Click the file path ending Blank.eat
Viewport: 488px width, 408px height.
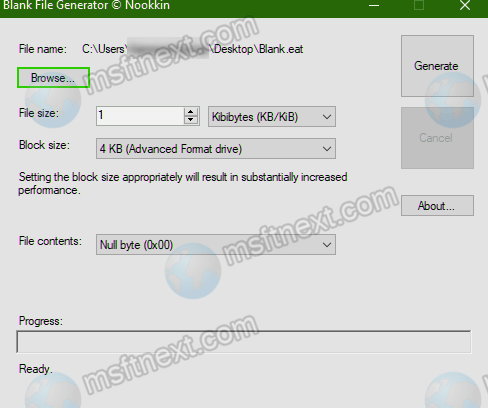tap(193, 49)
